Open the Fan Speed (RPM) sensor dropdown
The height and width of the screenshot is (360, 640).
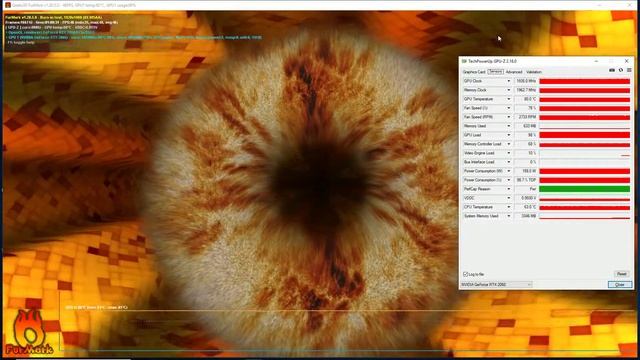(x=509, y=117)
